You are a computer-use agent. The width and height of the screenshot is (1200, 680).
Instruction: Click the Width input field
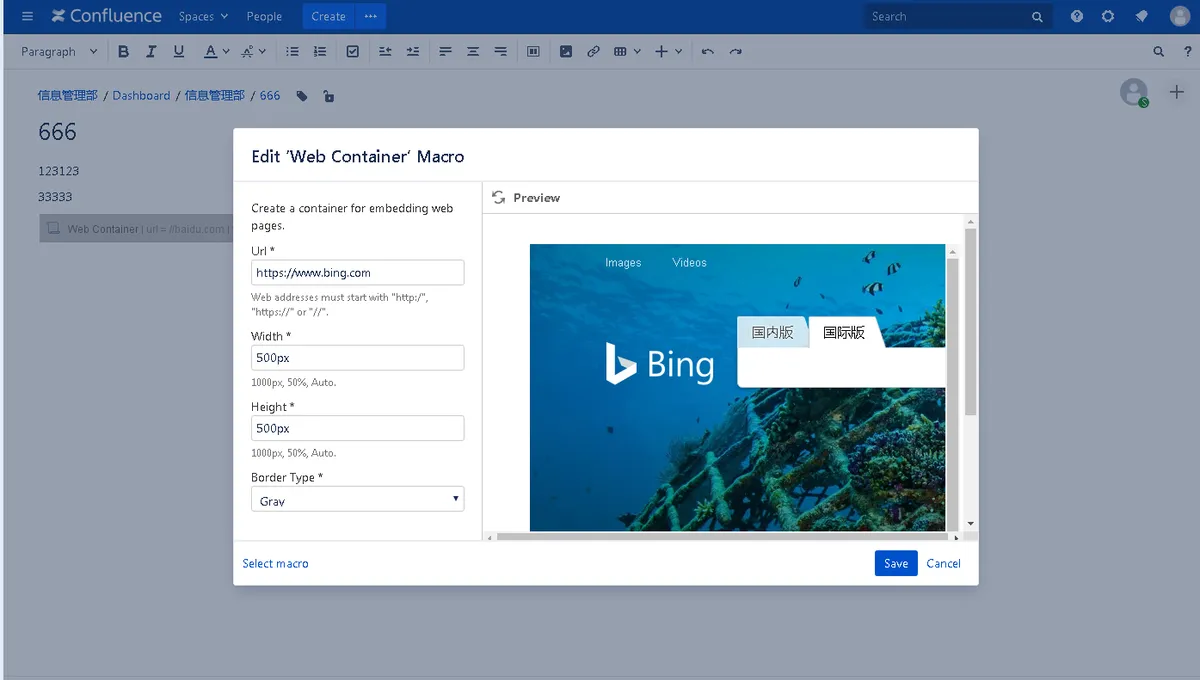(357, 357)
